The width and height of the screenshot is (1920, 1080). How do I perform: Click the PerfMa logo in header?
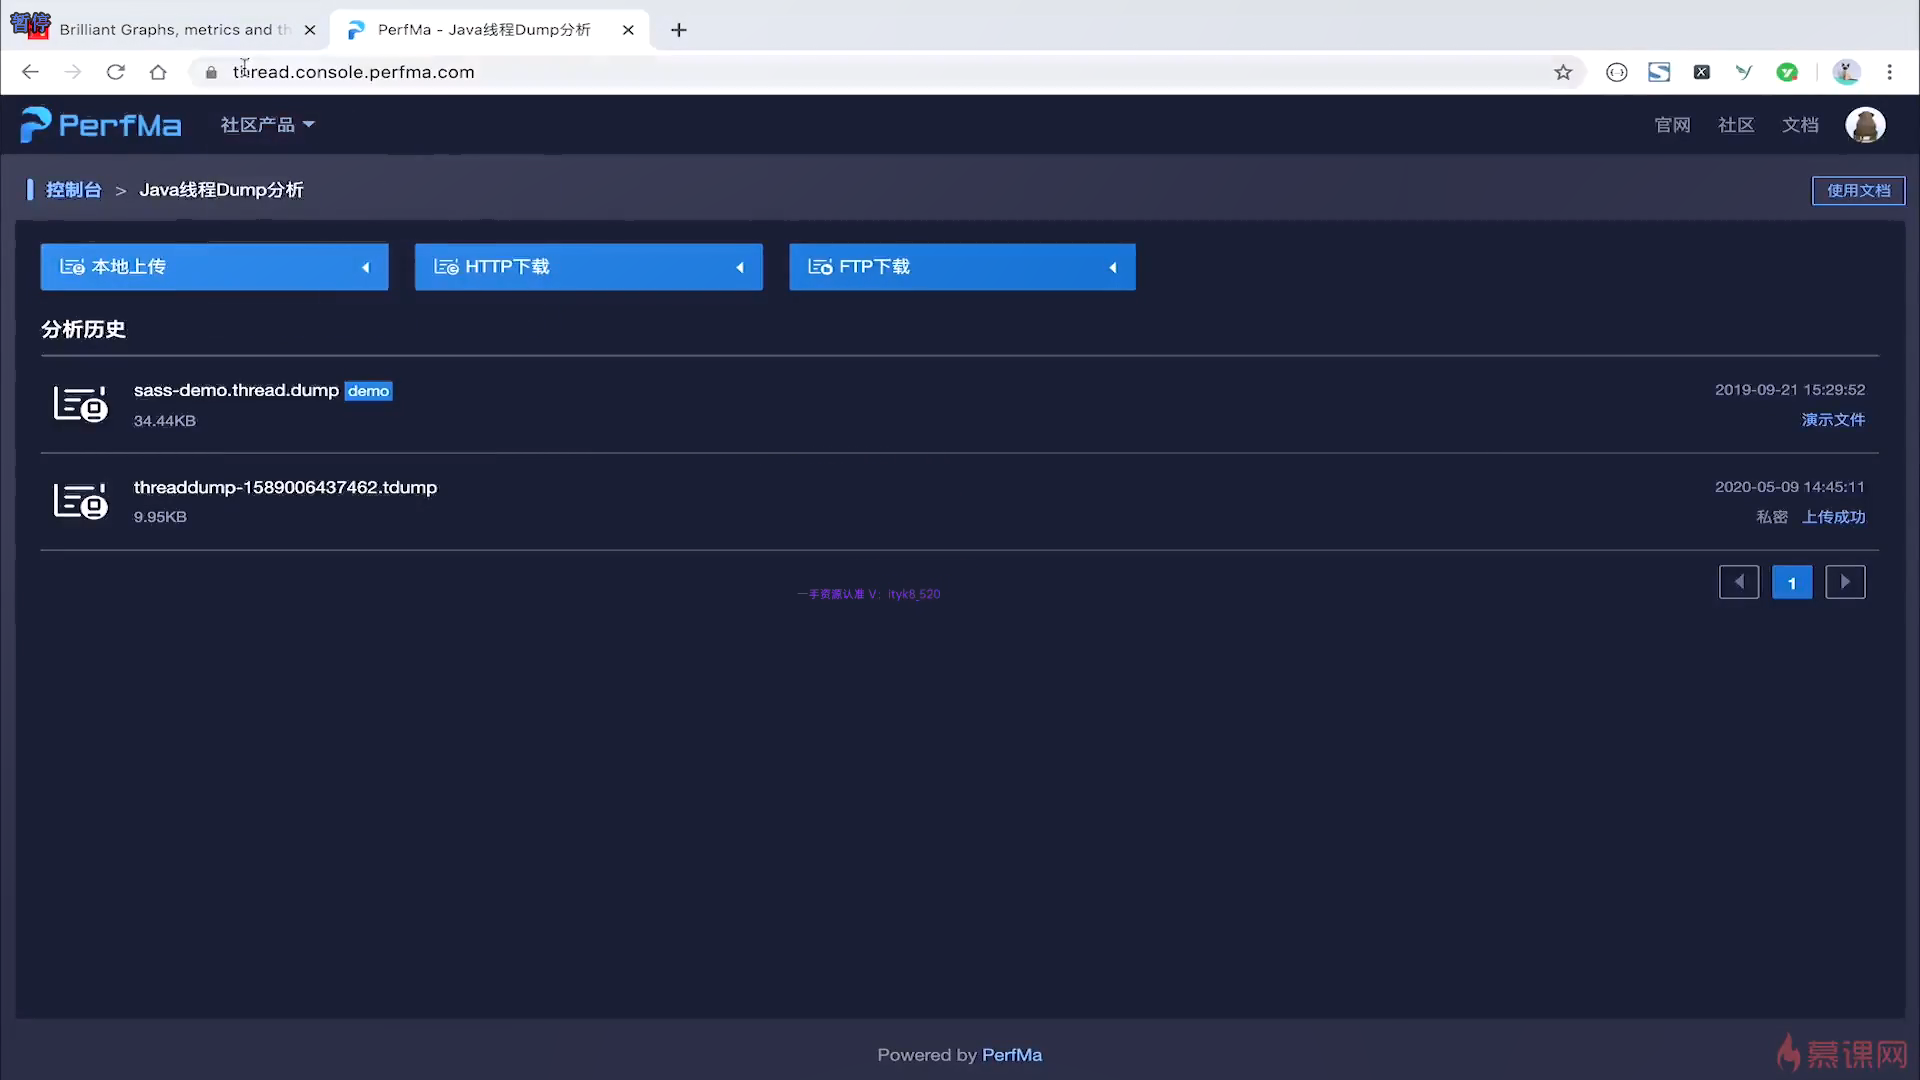click(101, 125)
